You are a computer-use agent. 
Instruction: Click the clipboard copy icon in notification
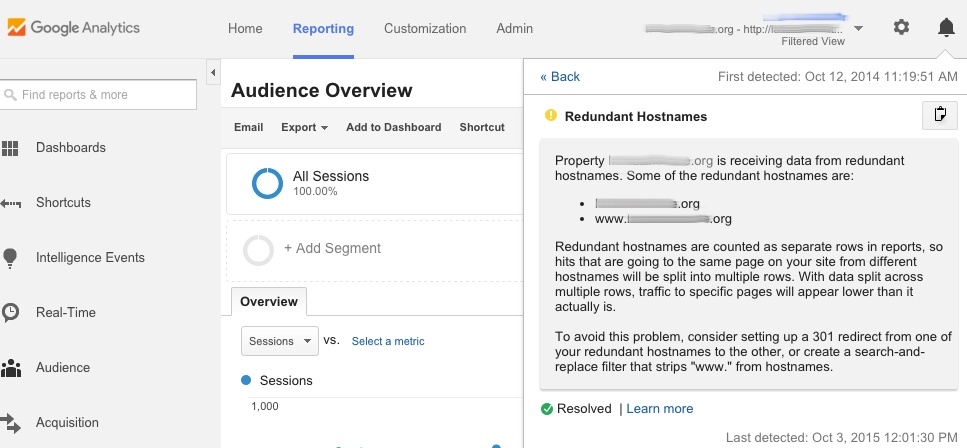click(x=939, y=116)
